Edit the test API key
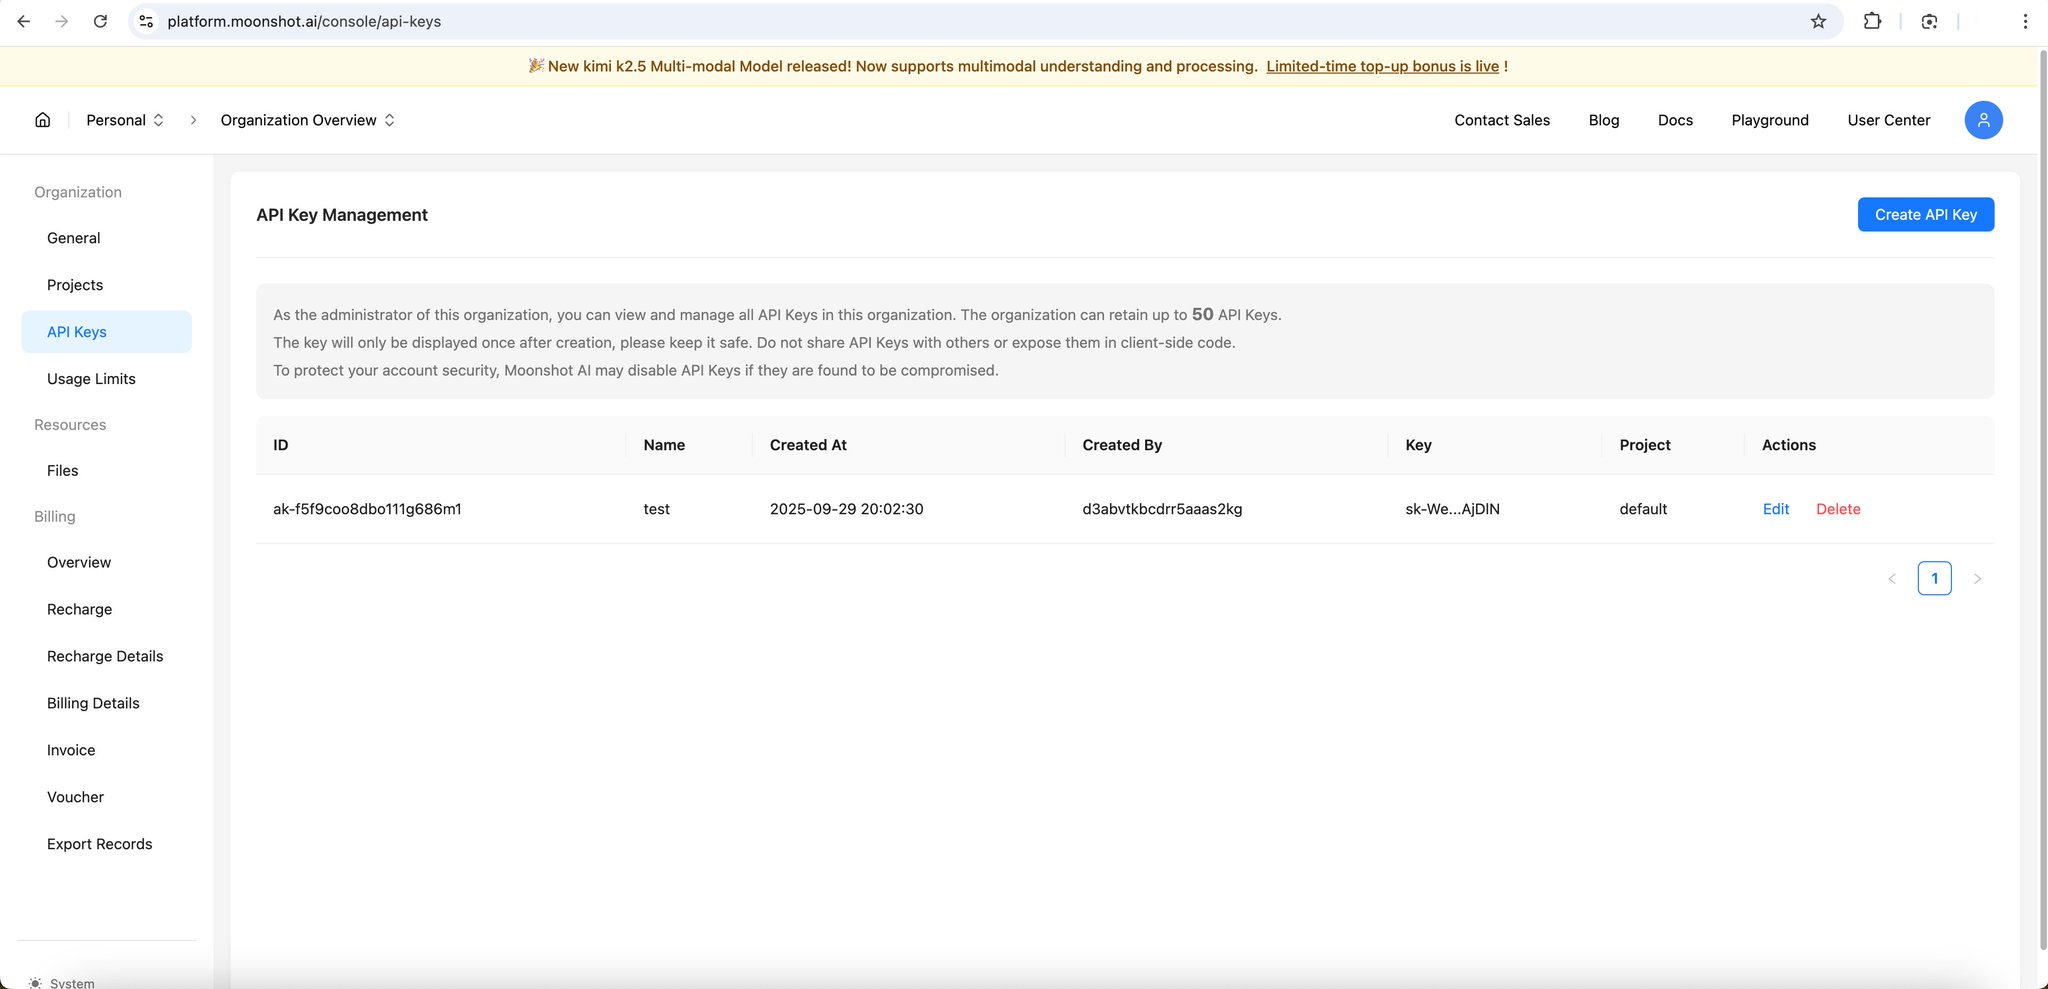This screenshot has width=2048, height=989. (x=1776, y=509)
